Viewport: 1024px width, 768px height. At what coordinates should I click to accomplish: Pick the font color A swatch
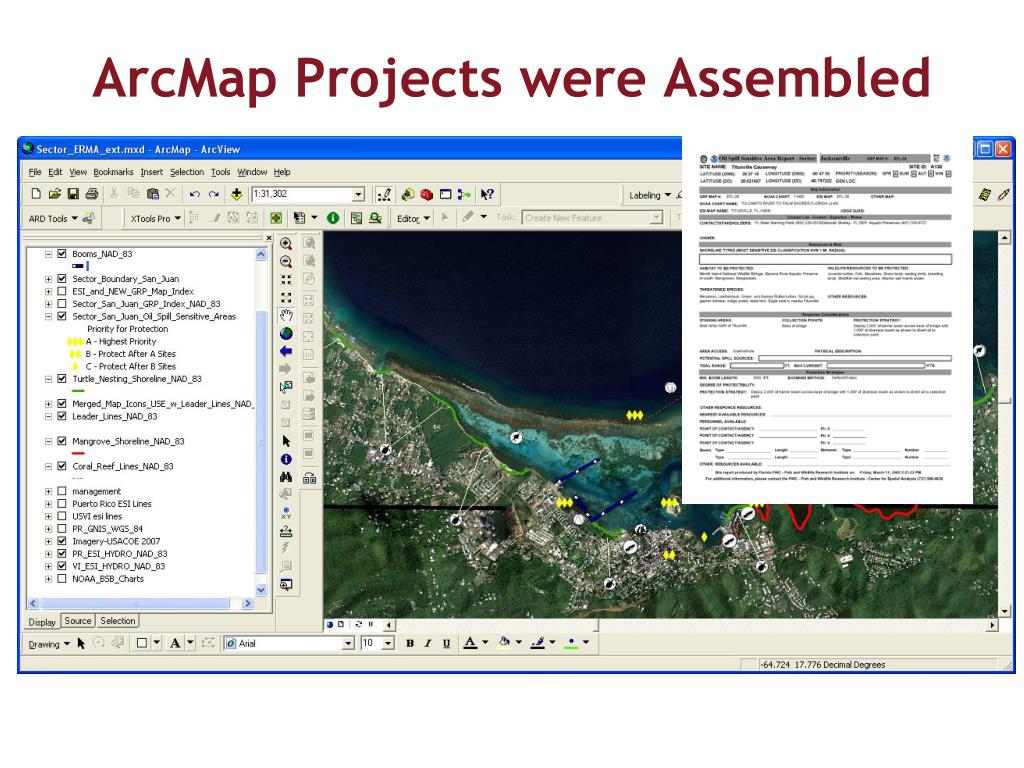tap(470, 643)
